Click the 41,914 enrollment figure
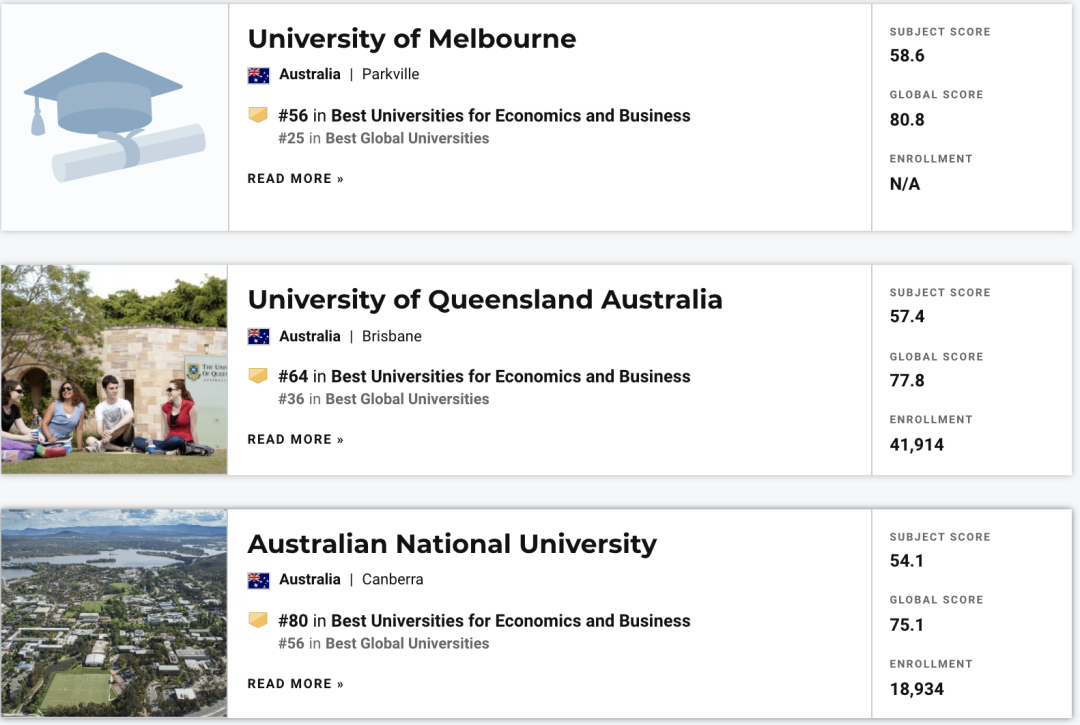Viewport: 1080px width, 725px height. pyautogui.click(x=917, y=445)
